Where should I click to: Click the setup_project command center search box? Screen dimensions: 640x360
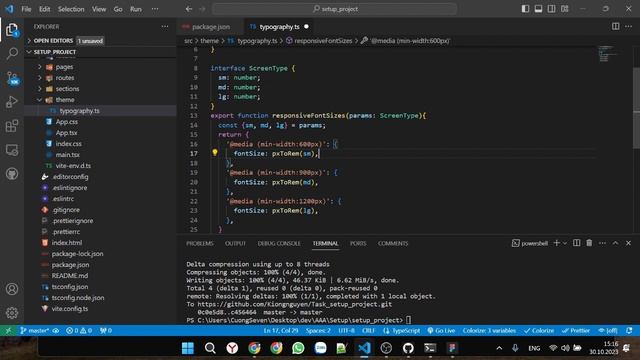pos(335,9)
